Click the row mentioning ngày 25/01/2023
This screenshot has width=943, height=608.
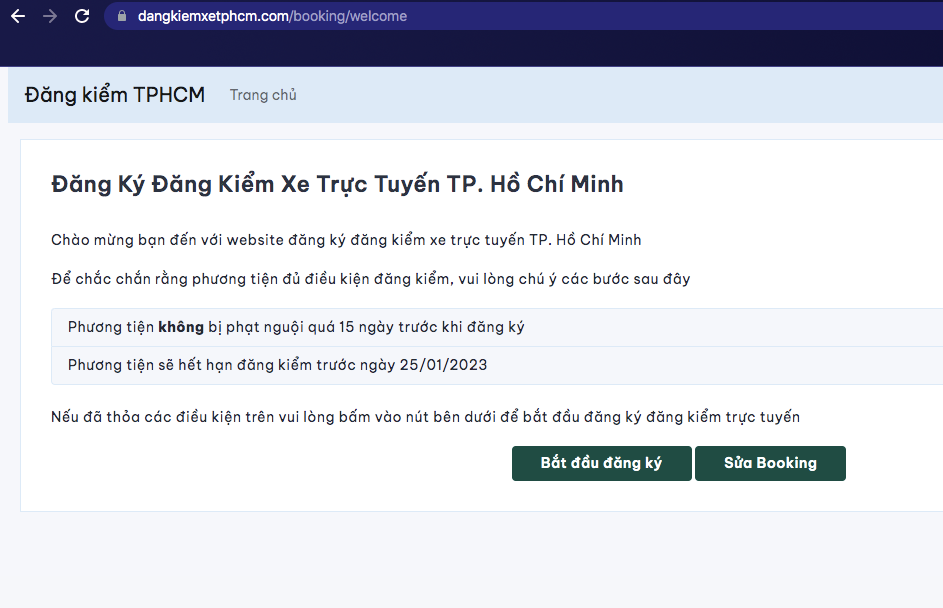click(276, 365)
